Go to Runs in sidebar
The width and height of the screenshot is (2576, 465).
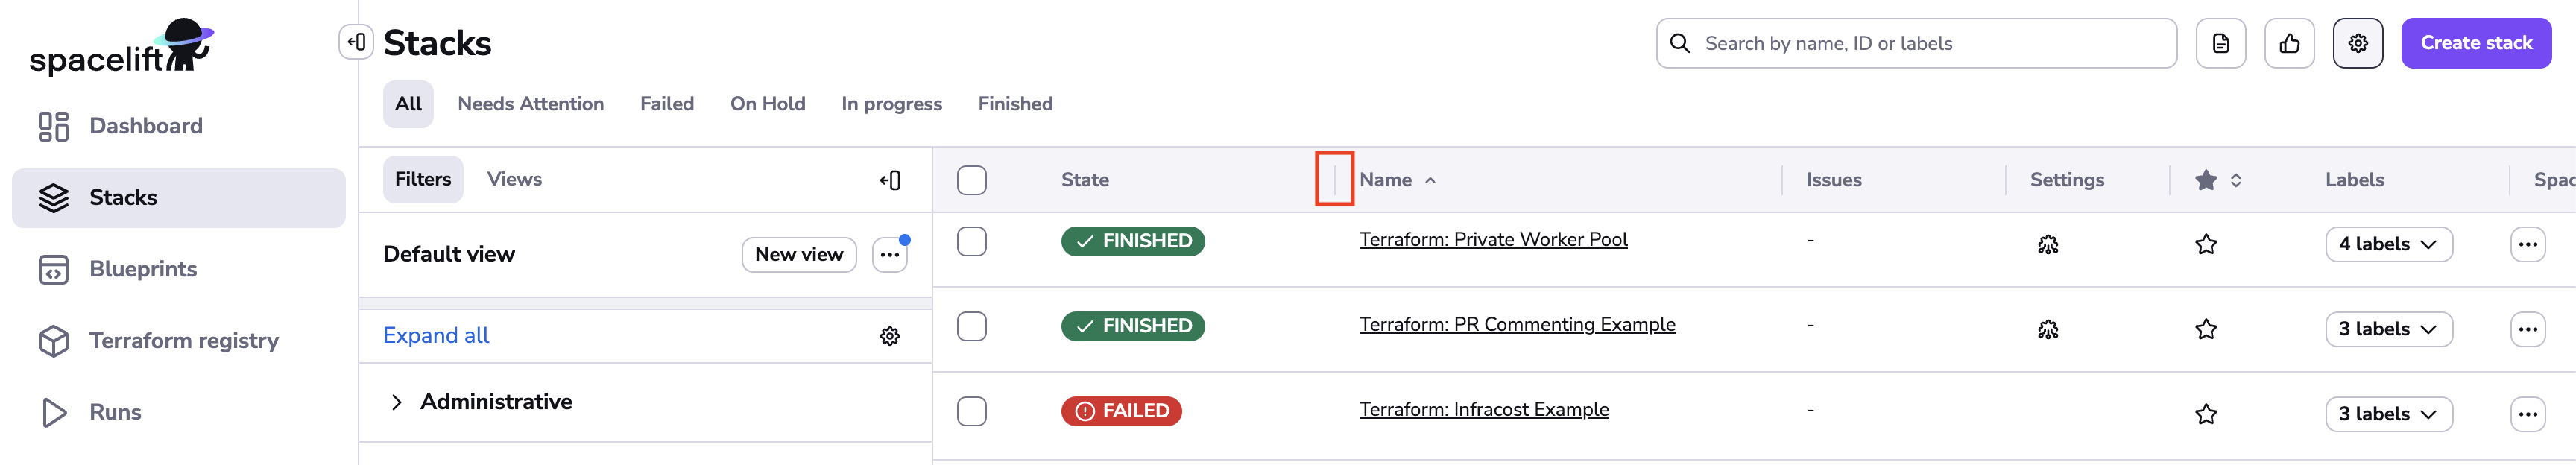[114, 412]
